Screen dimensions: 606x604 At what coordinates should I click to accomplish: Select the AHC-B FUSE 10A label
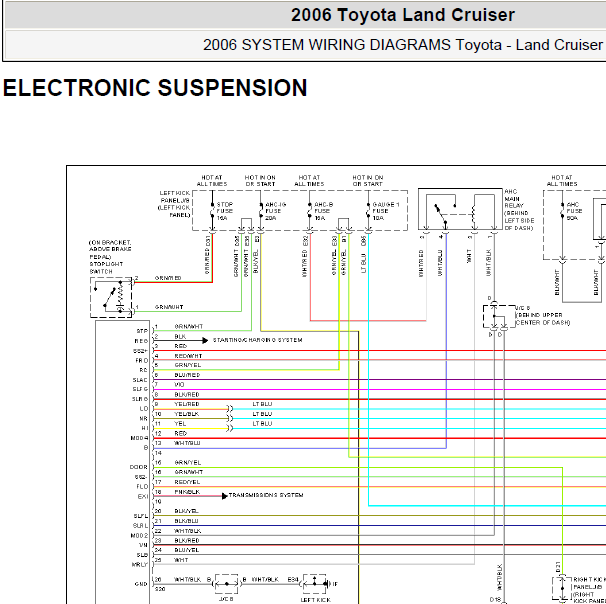click(x=323, y=211)
